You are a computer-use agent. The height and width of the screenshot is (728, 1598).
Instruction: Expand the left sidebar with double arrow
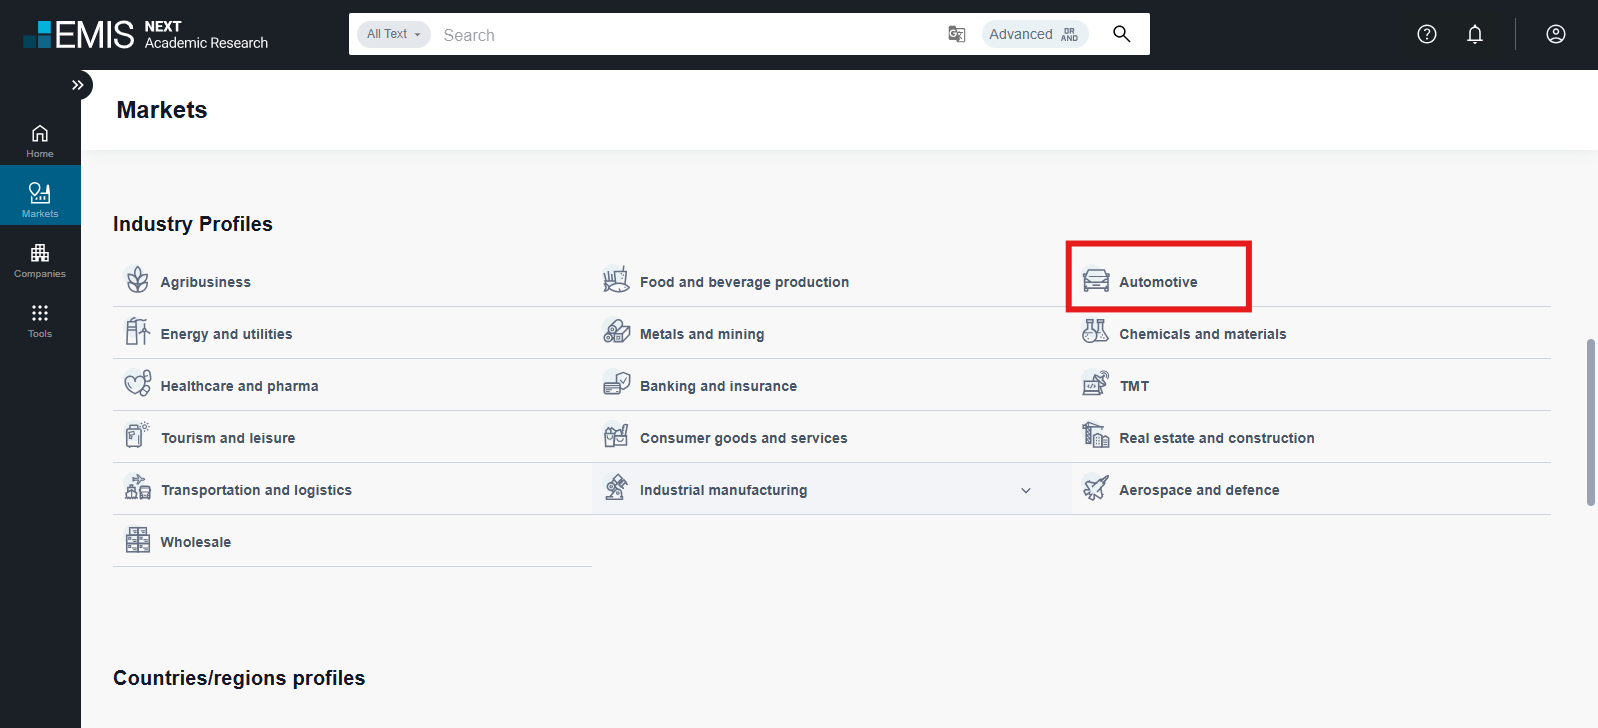click(77, 85)
